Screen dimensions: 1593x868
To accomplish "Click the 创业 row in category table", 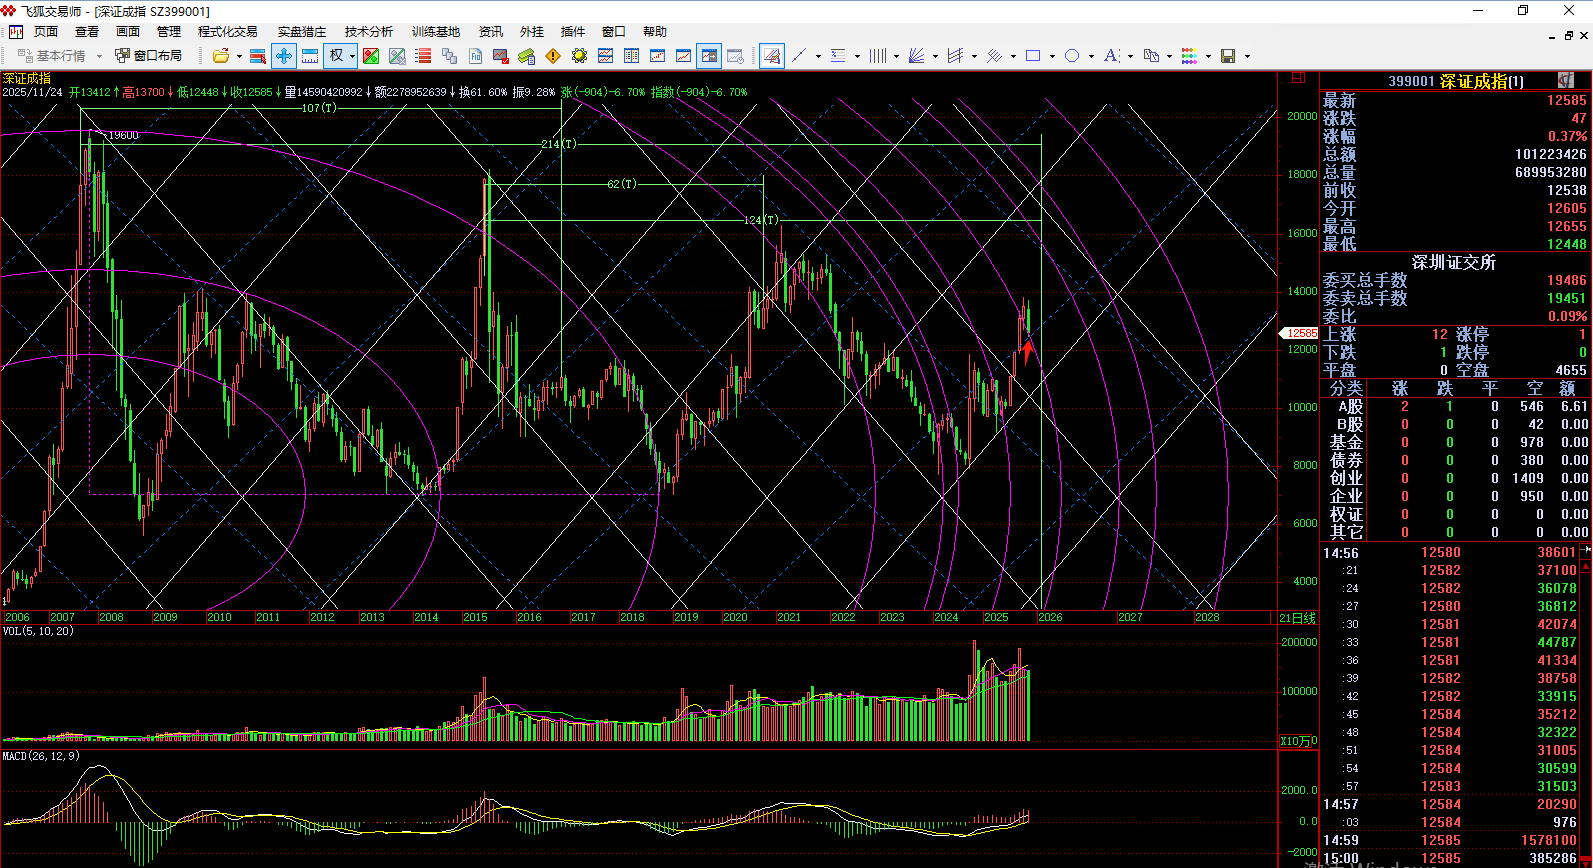I will pyautogui.click(x=1455, y=478).
